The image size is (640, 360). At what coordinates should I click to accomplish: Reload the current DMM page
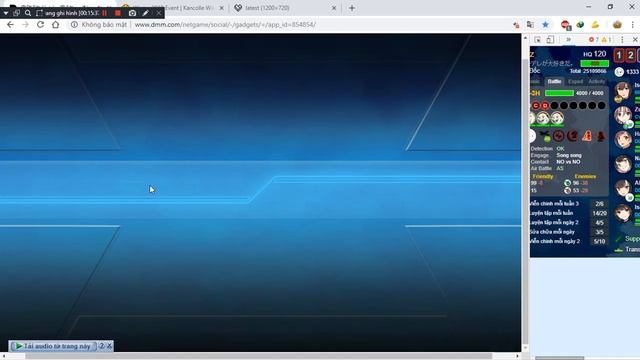pos(40,24)
